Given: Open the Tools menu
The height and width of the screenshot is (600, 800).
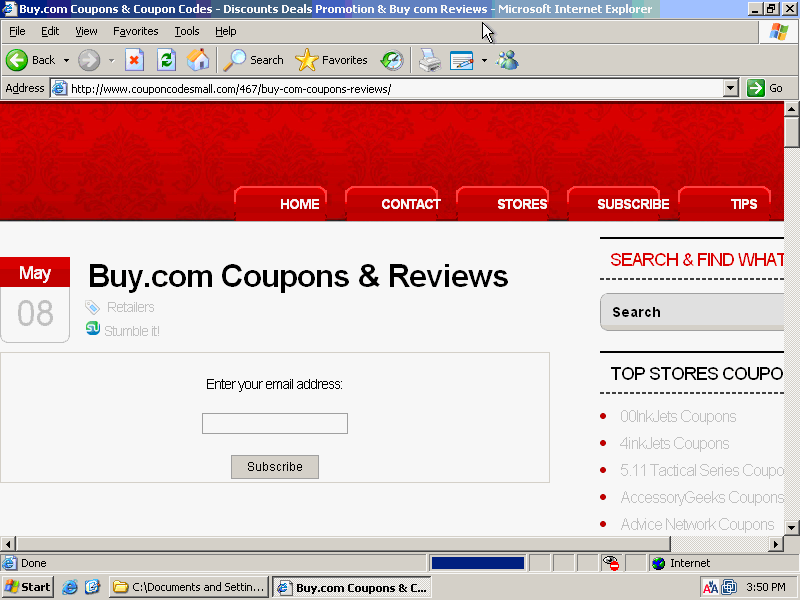Looking at the screenshot, I should tap(187, 32).
